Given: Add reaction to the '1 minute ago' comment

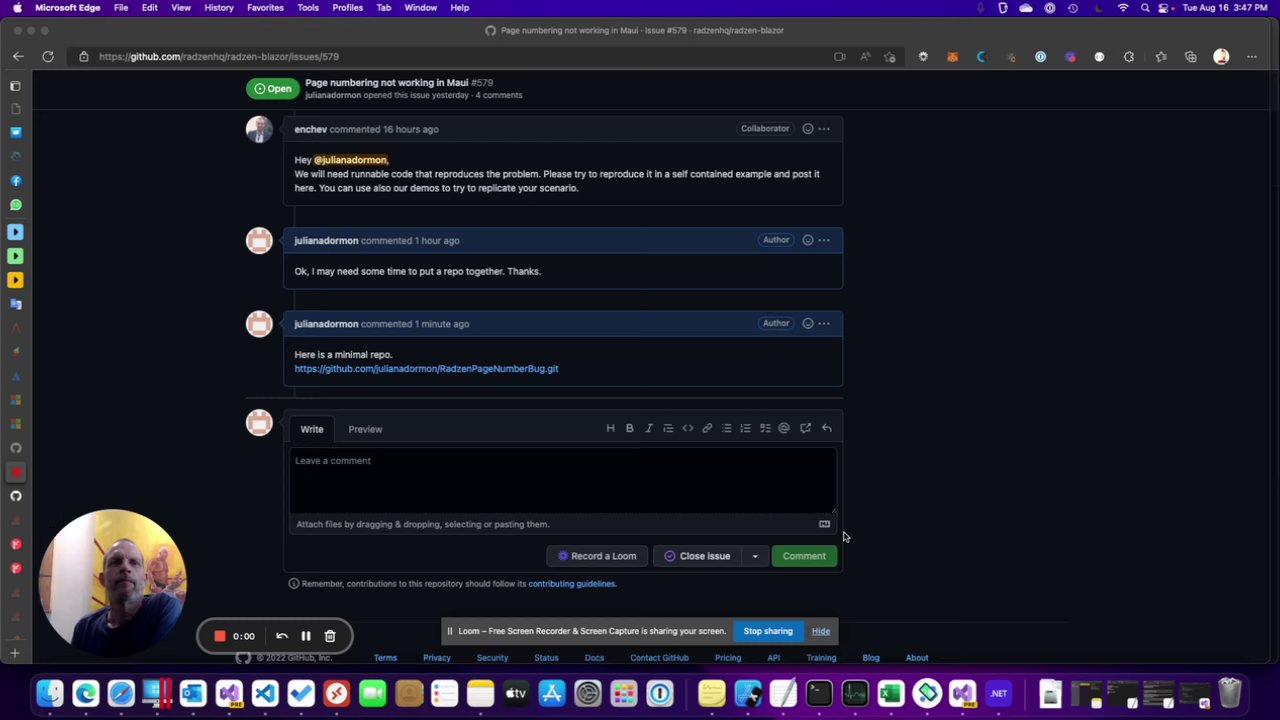Looking at the screenshot, I should point(807,323).
